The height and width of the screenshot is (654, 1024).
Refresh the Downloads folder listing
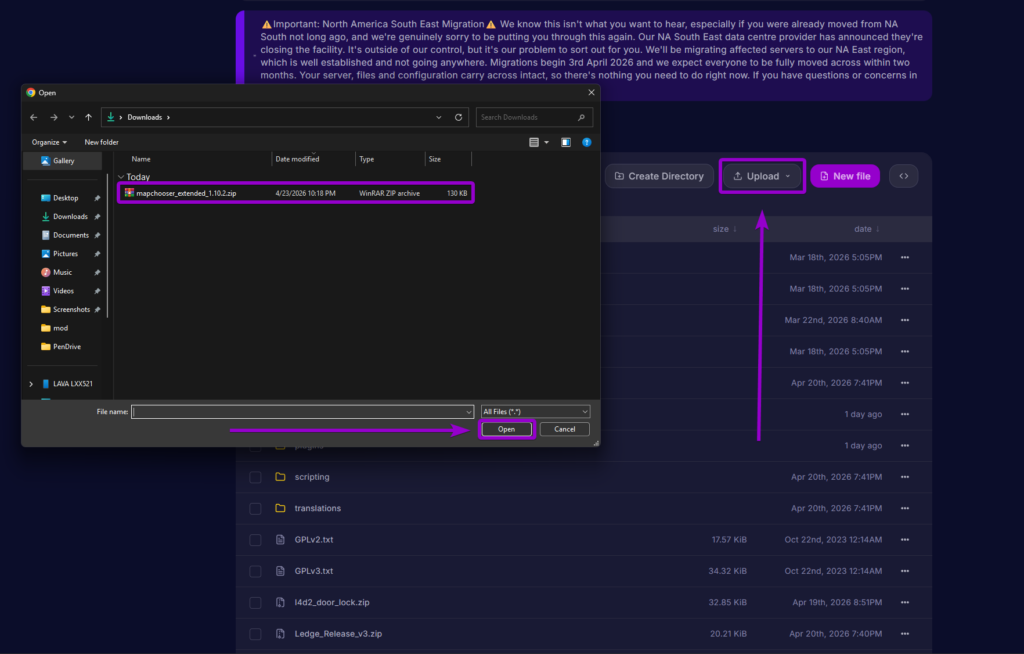coord(458,117)
